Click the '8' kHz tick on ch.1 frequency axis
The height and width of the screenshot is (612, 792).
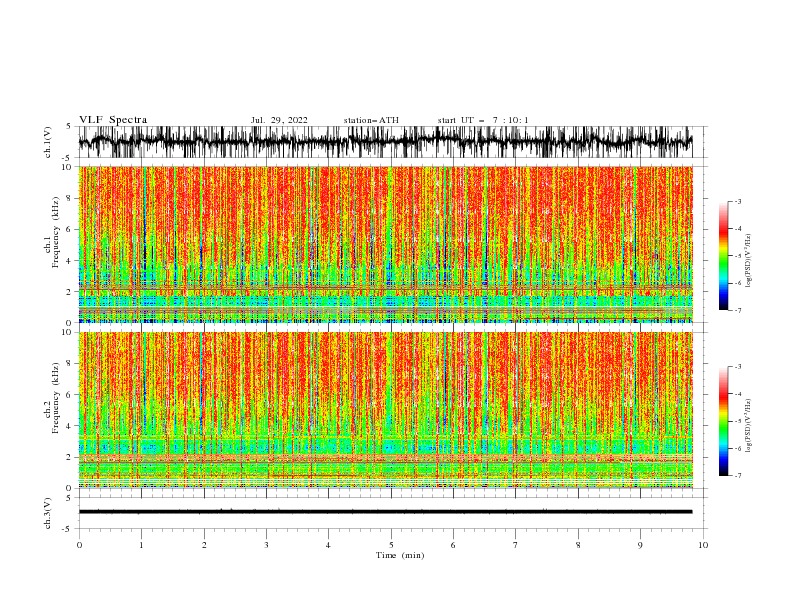(69, 198)
